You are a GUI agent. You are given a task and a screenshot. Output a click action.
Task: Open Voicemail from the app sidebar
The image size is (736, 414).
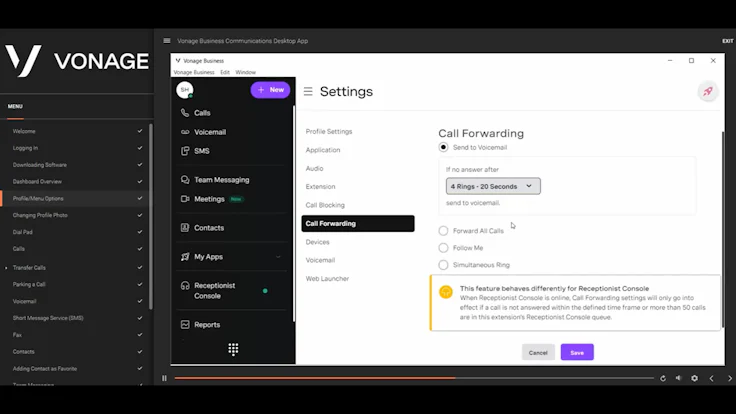[x=210, y=132]
